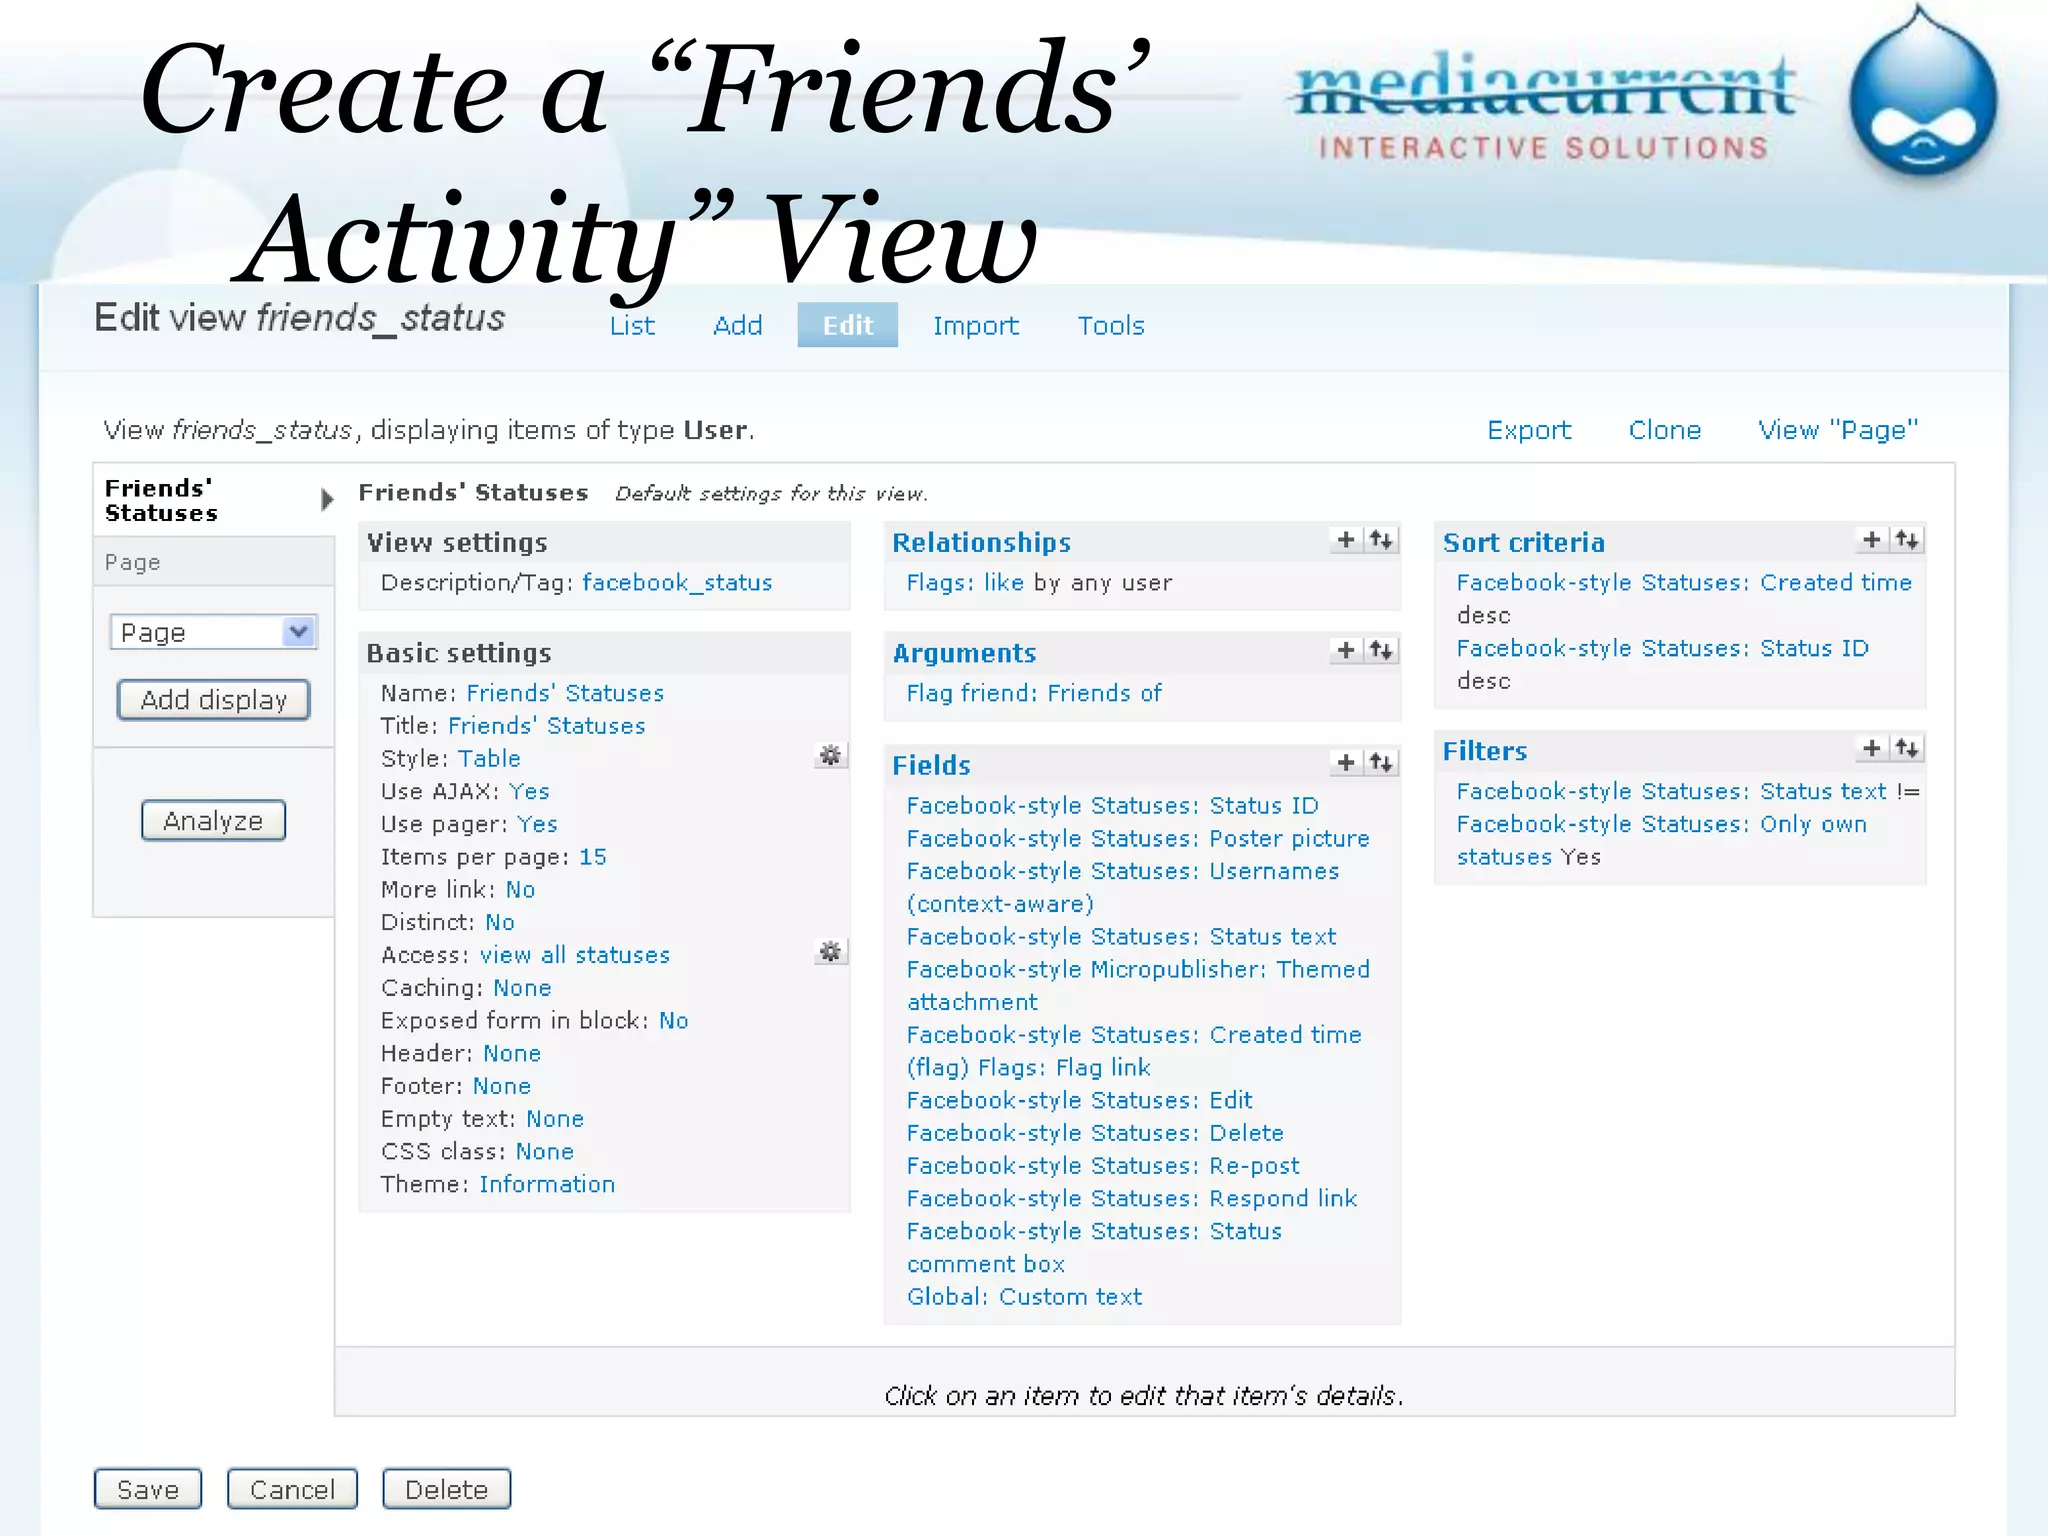Add a new field with plus icon
The height and width of the screenshot is (1536, 2048).
pyautogui.click(x=1346, y=763)
